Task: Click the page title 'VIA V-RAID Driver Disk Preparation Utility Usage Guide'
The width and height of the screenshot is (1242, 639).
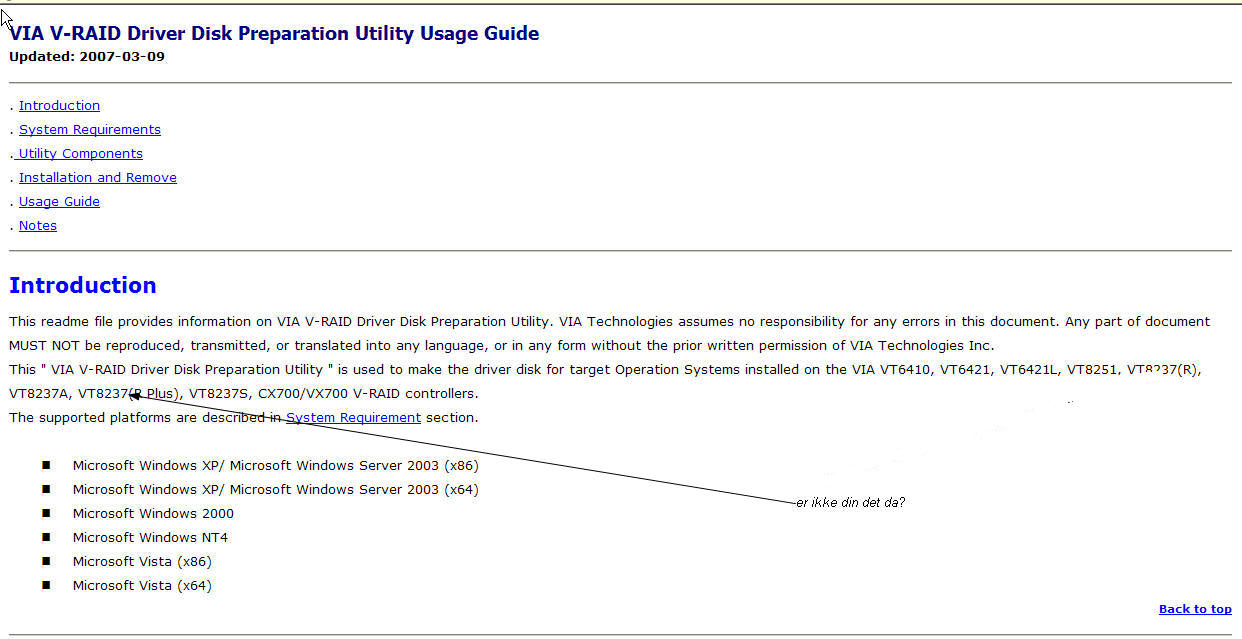Action: [x=274, y=33]
